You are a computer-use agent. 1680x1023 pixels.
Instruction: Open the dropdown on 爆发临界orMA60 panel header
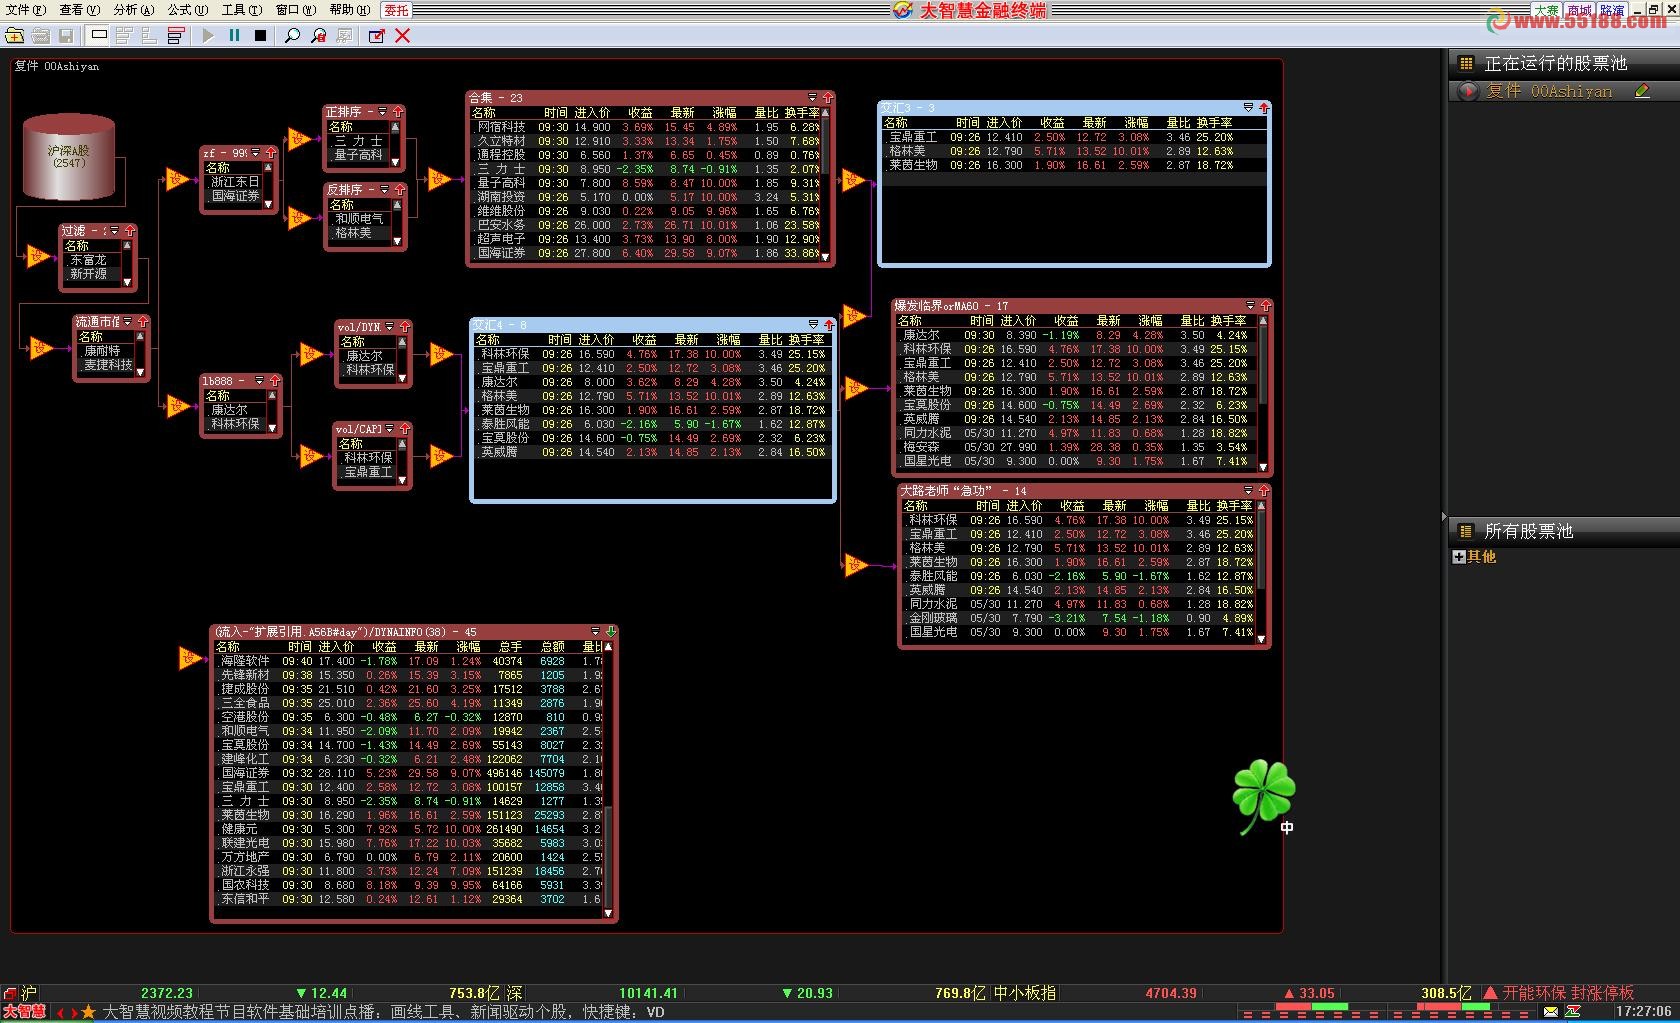click(1250, 306)
